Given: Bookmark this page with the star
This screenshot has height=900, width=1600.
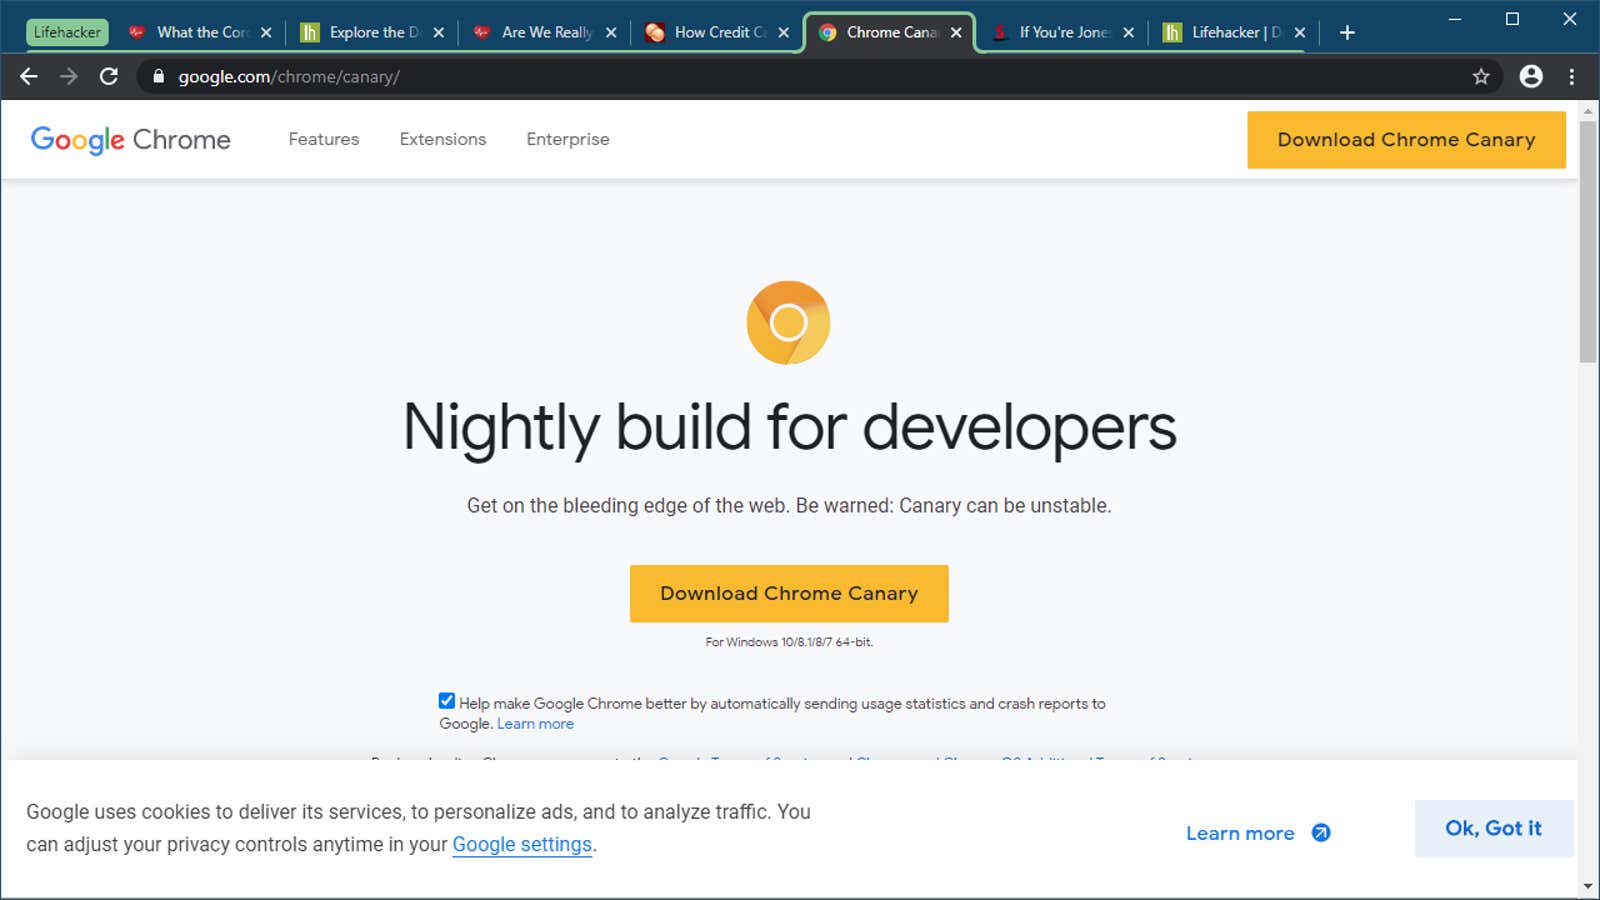Looking at the screenshot, I should click(x=1481, y=76).
